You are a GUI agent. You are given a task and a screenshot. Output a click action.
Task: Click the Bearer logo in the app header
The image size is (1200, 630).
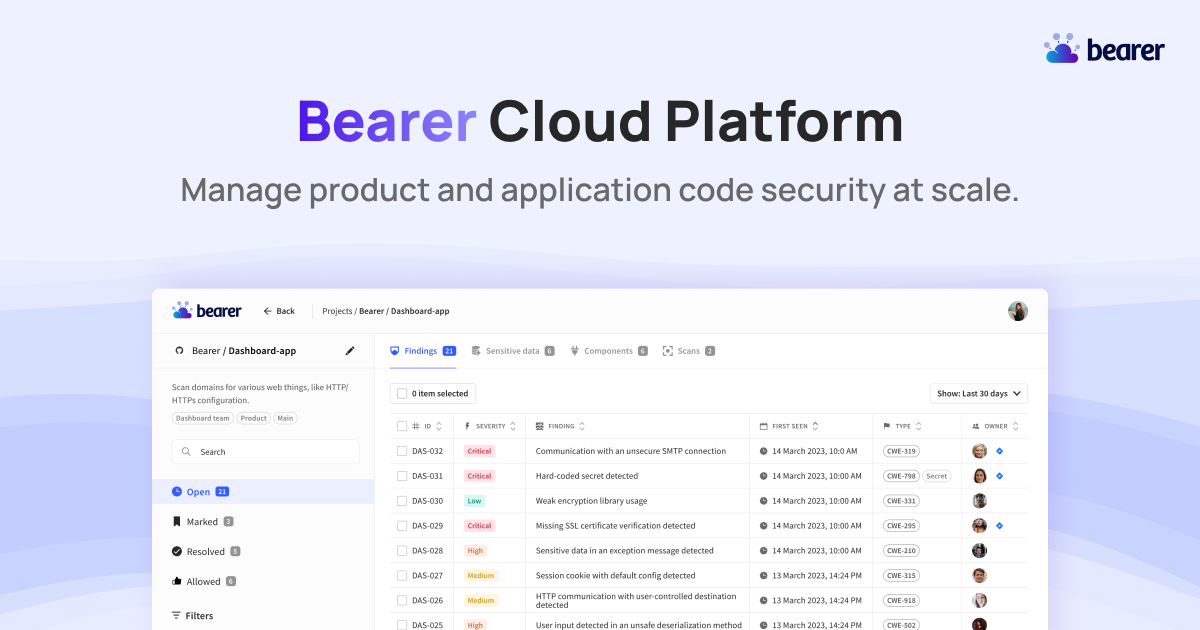click(x=207, y=311)
